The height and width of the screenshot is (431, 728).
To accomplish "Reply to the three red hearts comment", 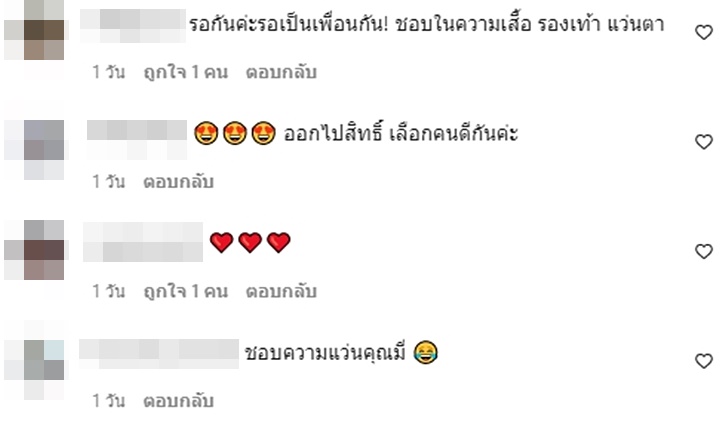I will (x=281, y=291).
